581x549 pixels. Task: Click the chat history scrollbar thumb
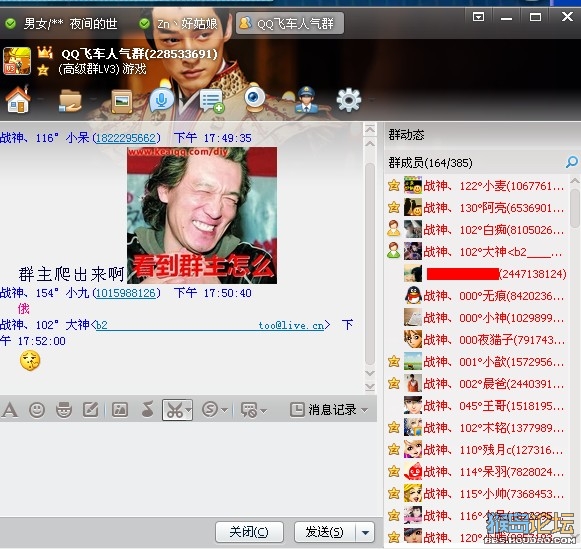[369, 264]
